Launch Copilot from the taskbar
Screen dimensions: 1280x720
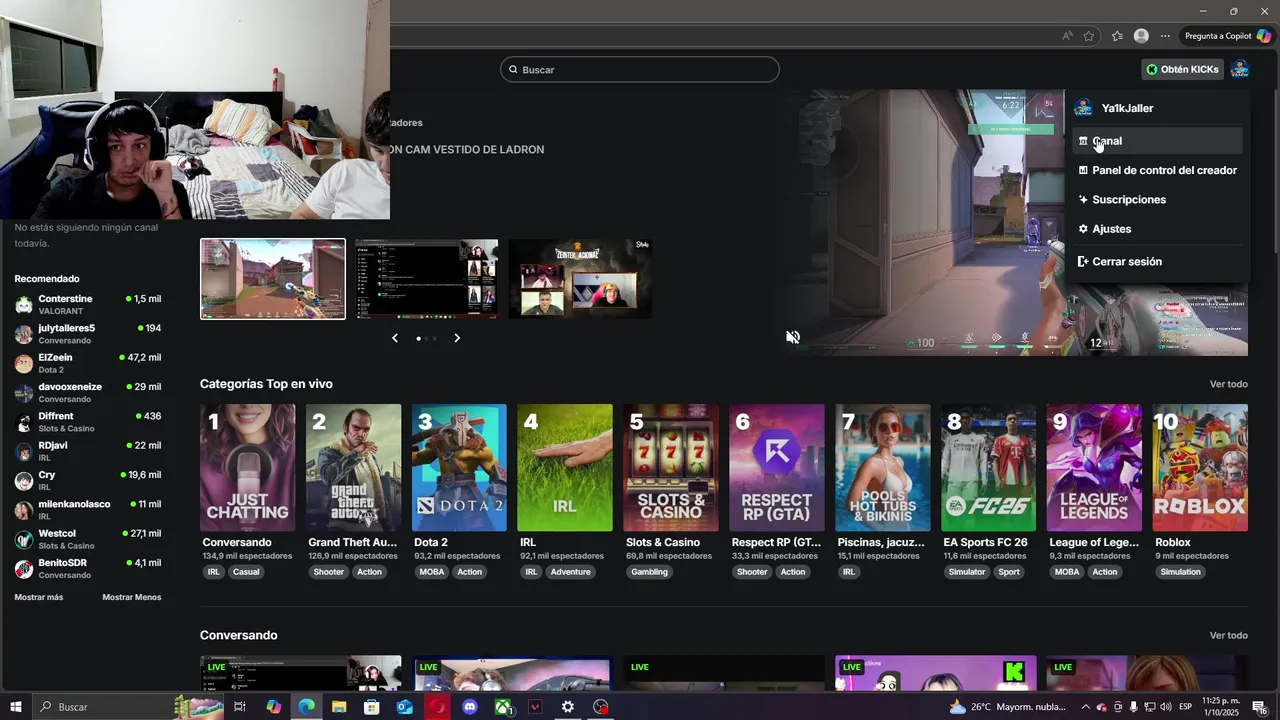tap(274, 707)
